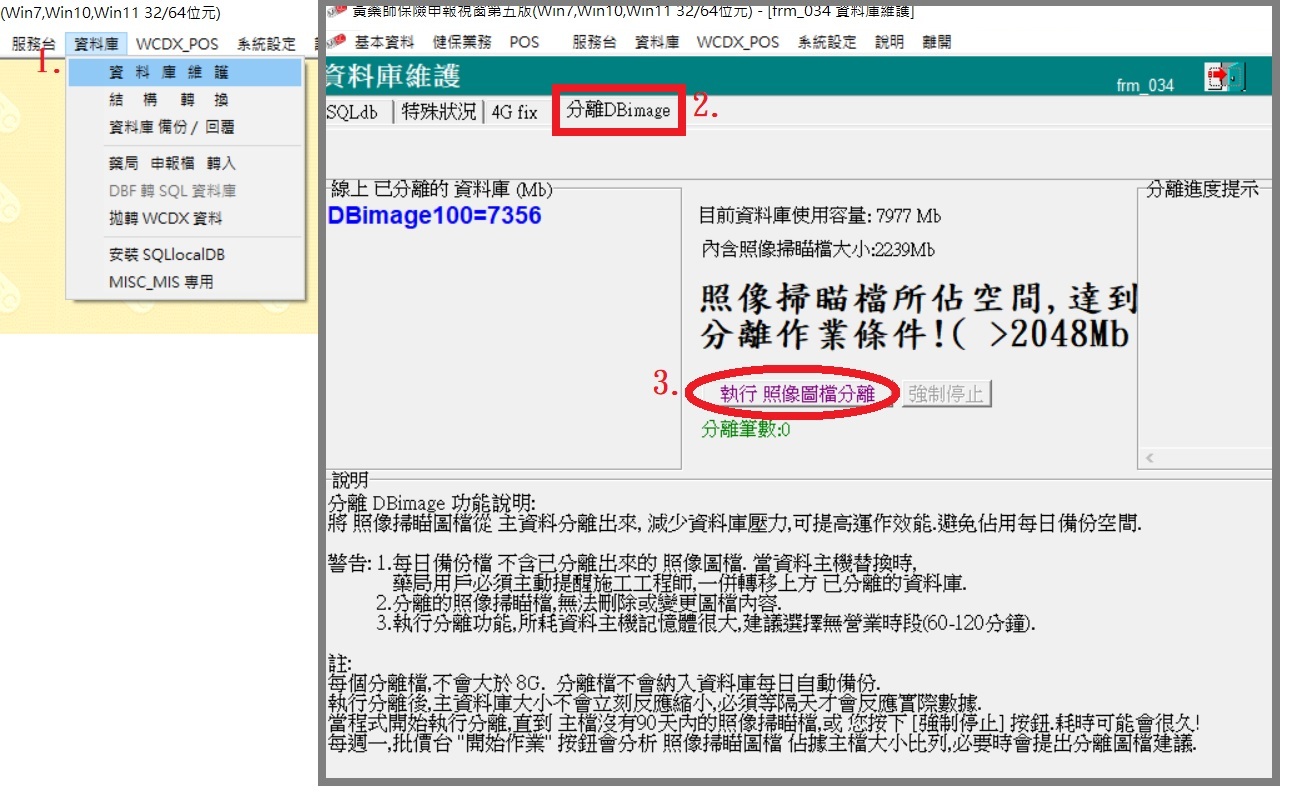Click 離開 in the frm_034 menu bar
The image size is (1295, 801).
pos(936,42)
